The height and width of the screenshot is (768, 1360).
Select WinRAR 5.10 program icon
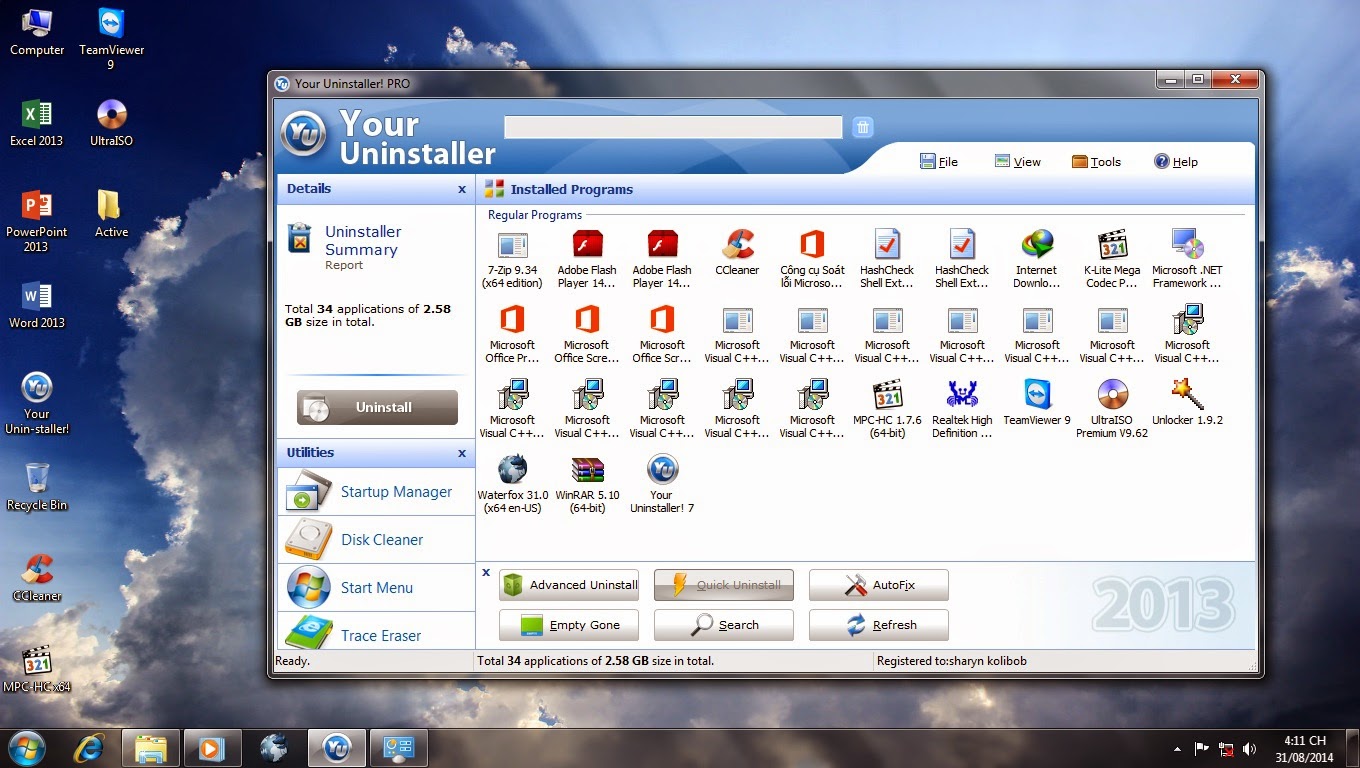pyautogui.click(x=587, y=471)
